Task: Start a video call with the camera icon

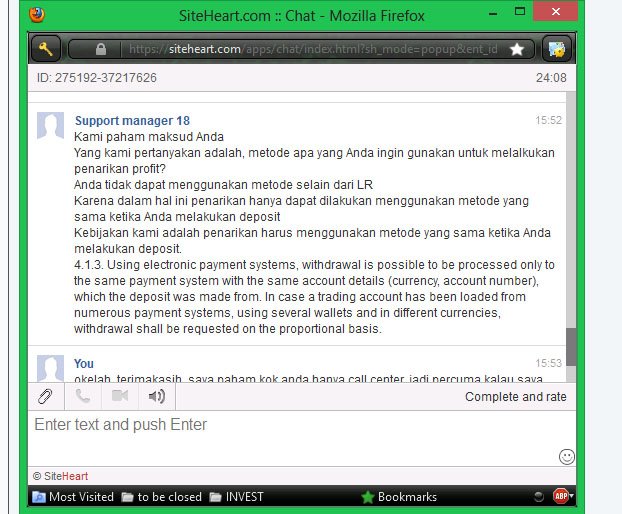Action: click(x=120, y=396)
